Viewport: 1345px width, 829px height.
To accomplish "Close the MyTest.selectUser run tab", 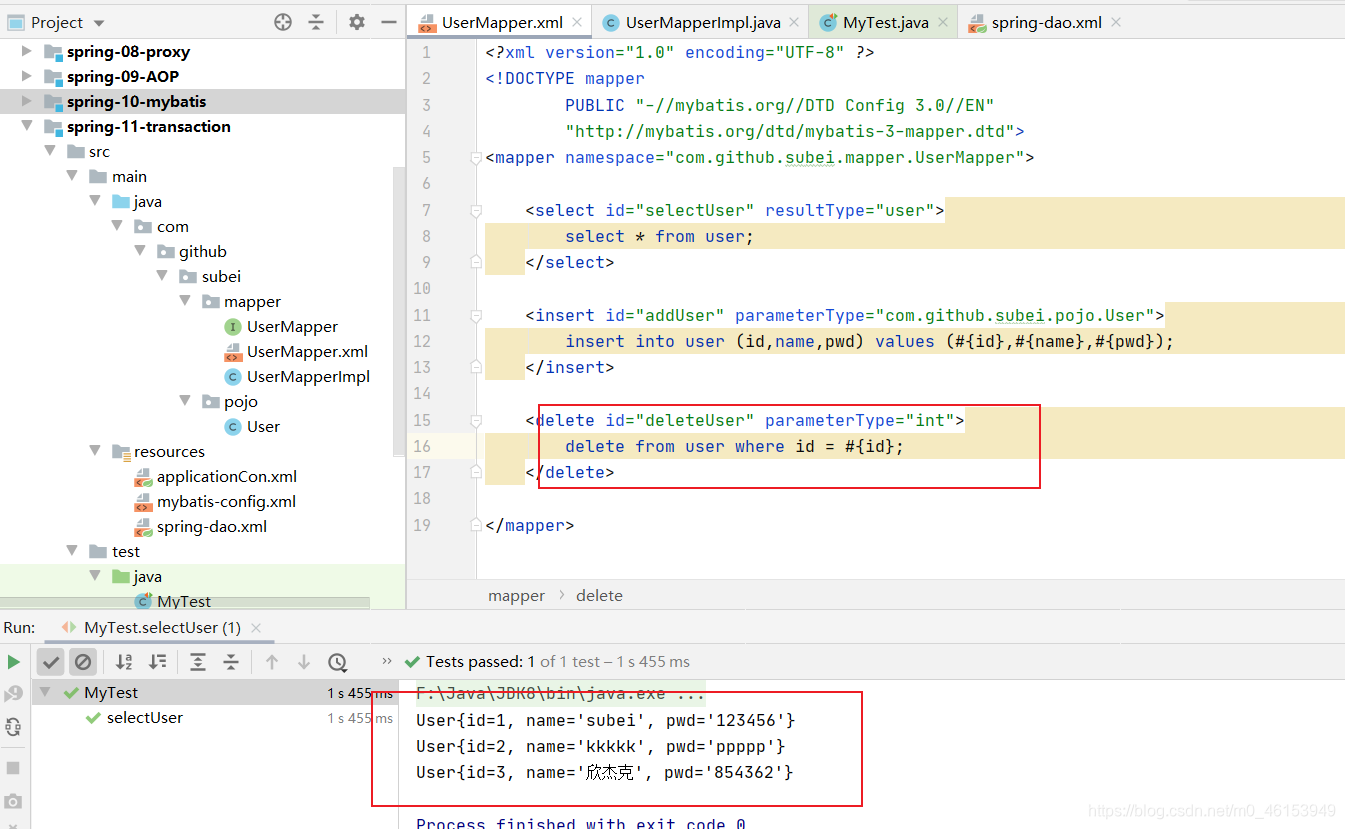I will pos(256,628).
